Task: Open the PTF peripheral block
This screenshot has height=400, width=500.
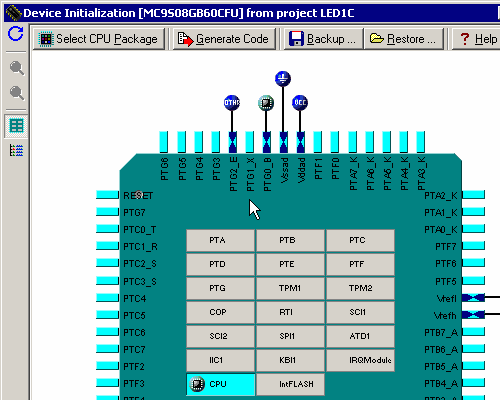Action: coord(360,264)
